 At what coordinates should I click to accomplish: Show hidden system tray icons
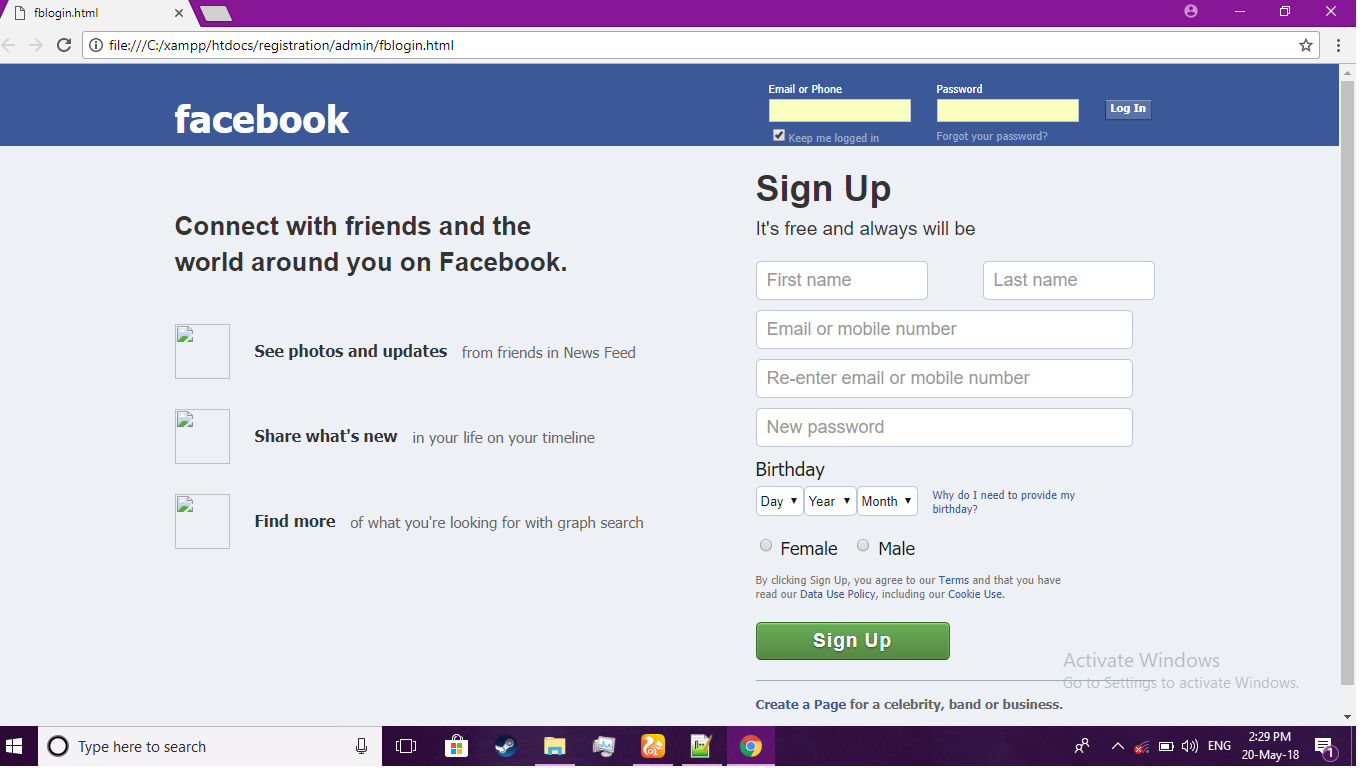coord(1117,746)
